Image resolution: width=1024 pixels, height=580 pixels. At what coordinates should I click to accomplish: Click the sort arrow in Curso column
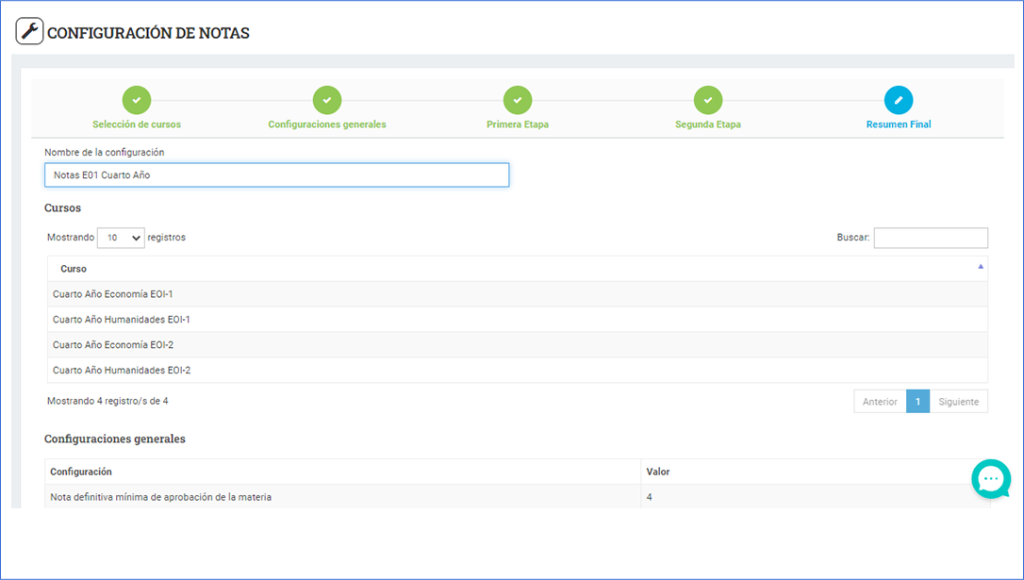[980, 267]
